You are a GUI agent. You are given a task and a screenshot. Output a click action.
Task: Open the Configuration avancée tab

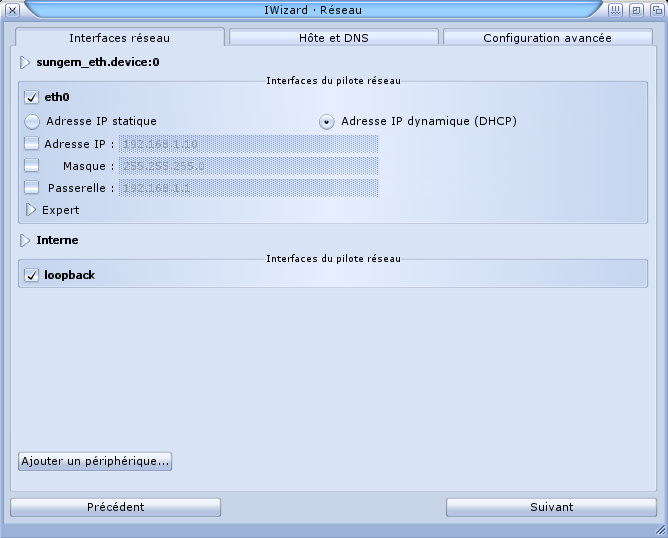547,37
